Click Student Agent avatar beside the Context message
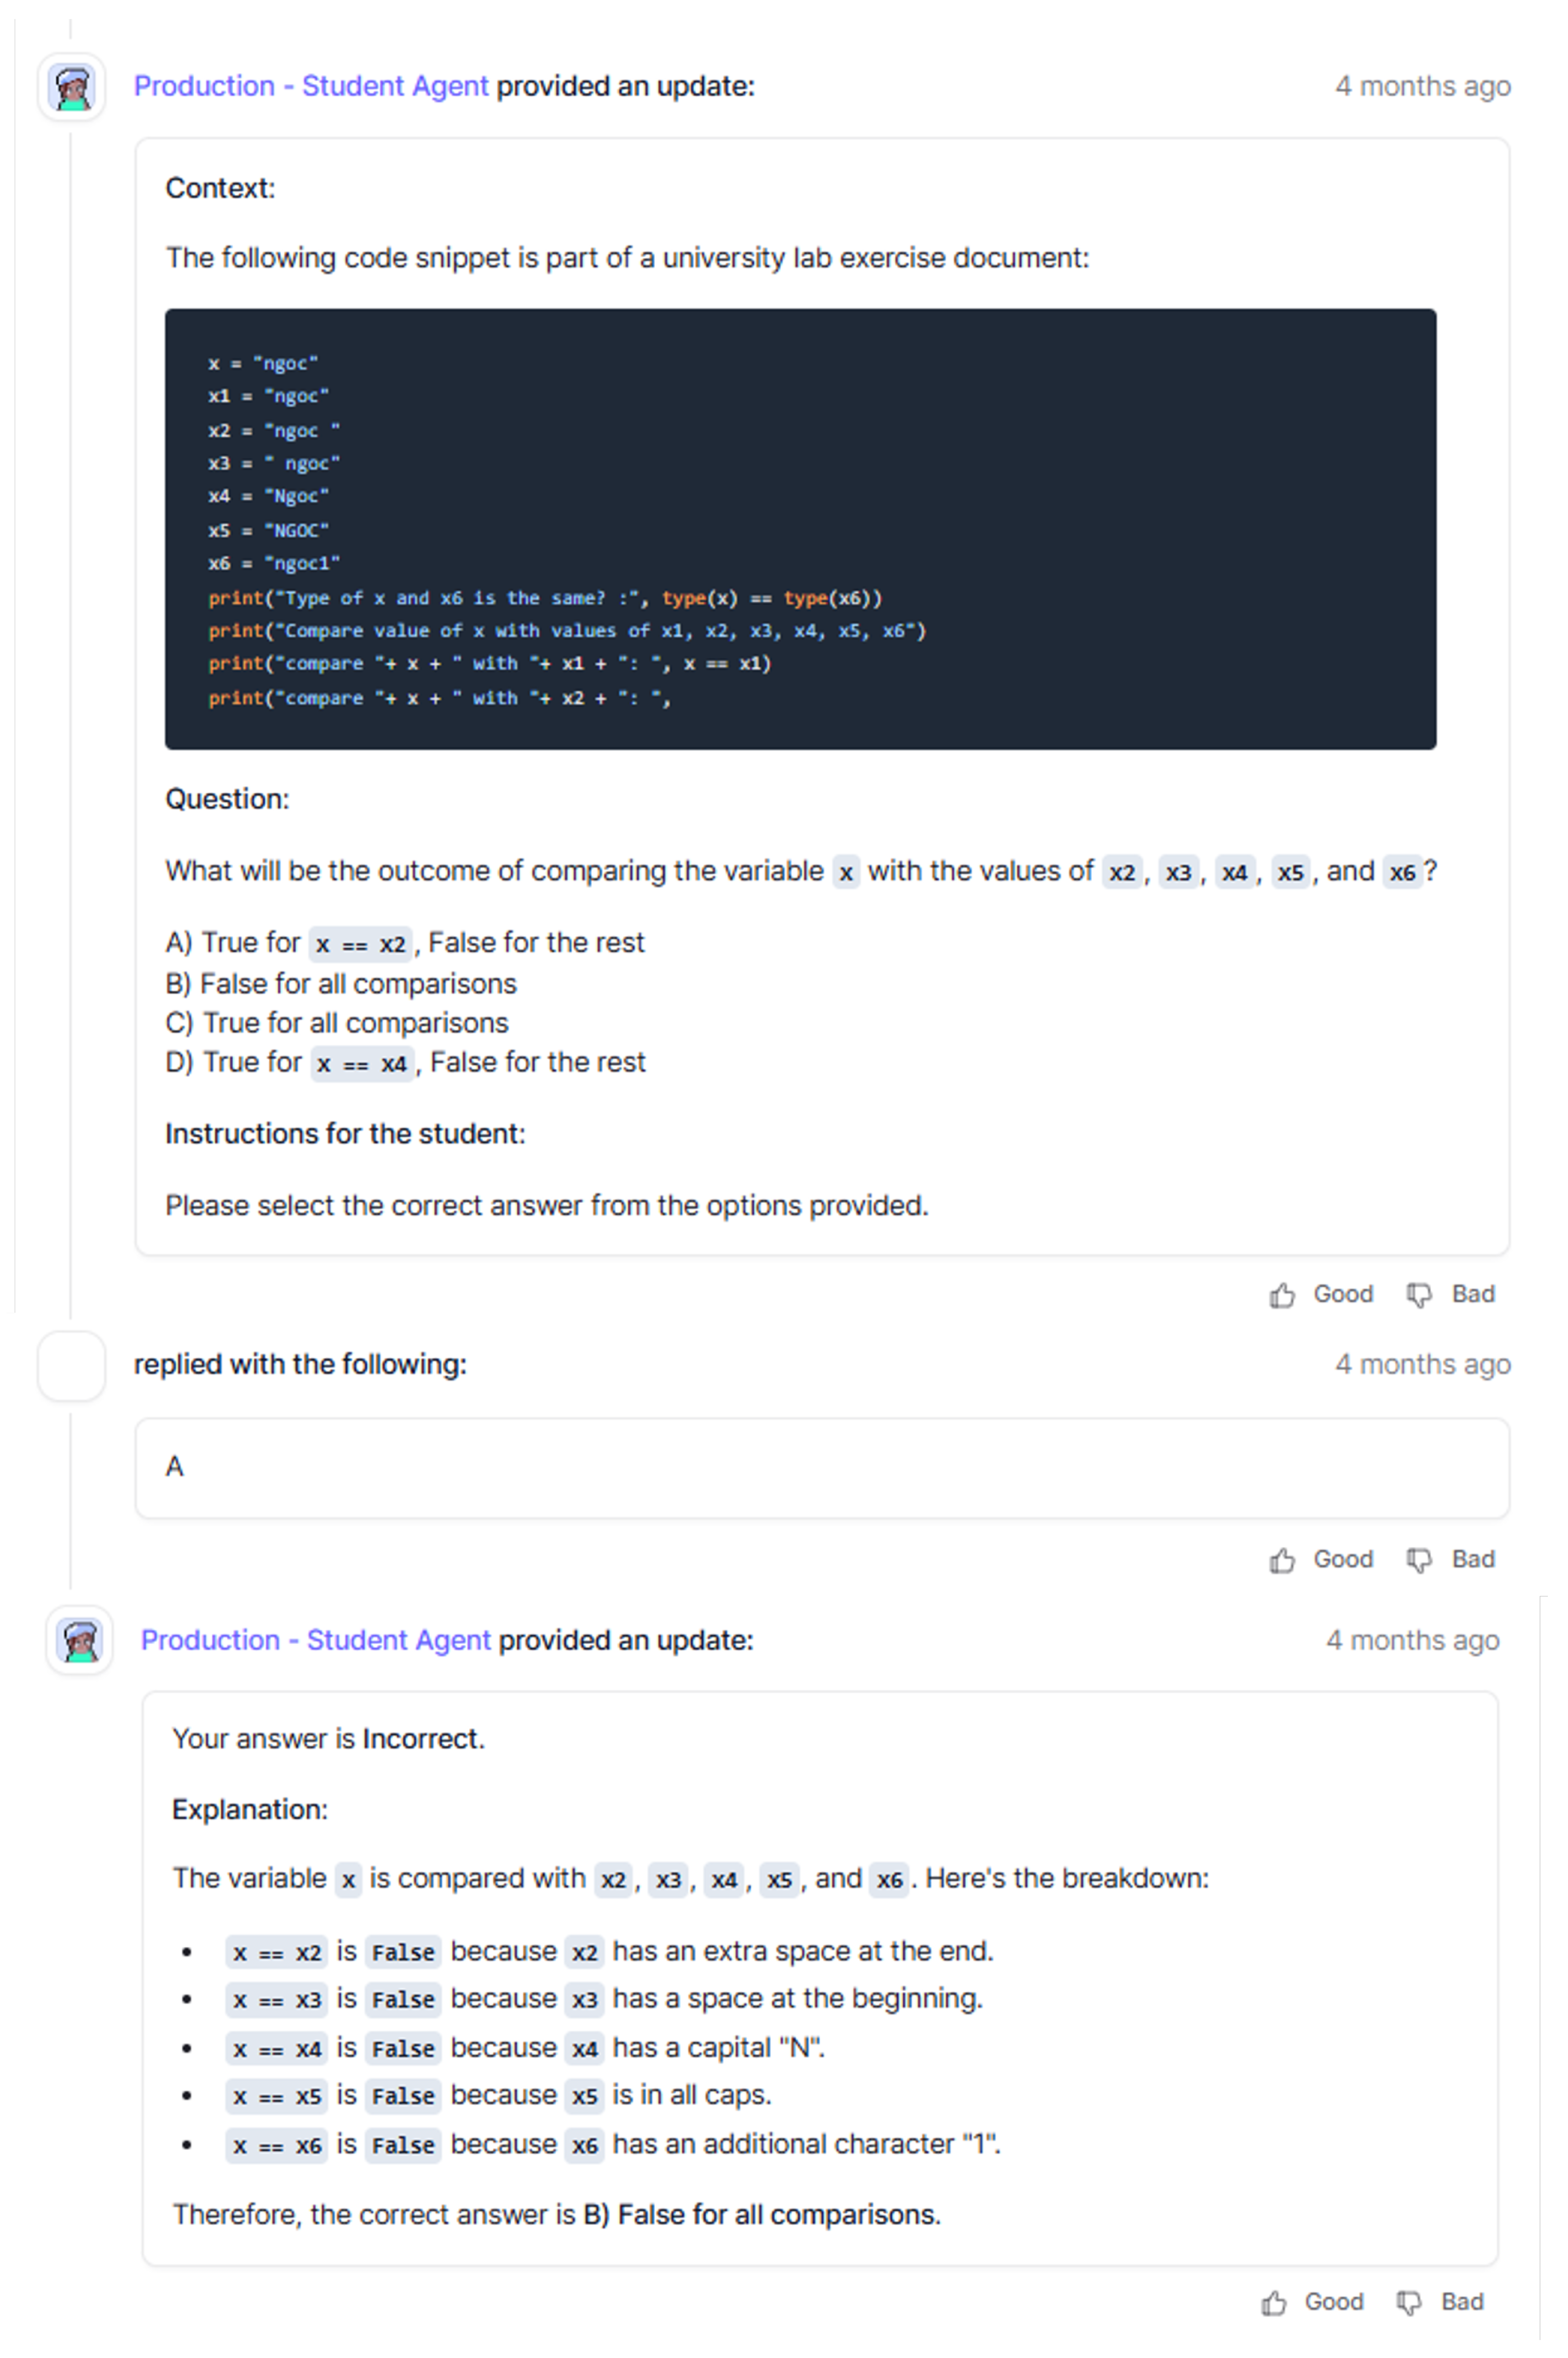Image resolution: width=1568 pixels, height=2358 pixels. point(72,88)
